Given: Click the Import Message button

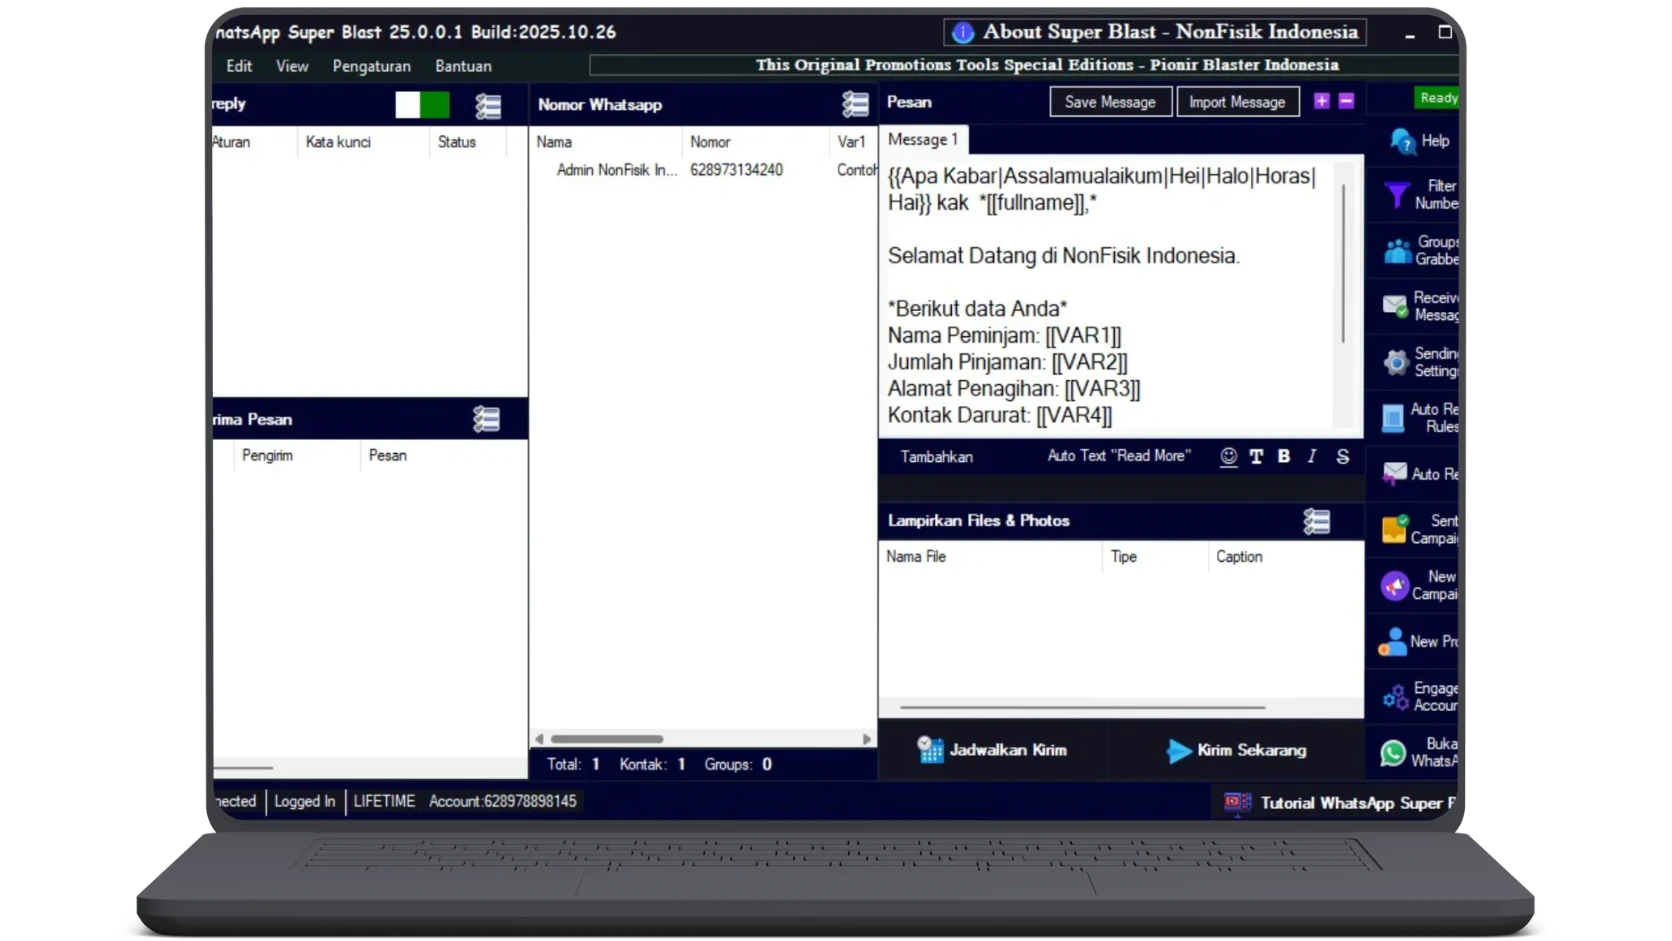Looking at the screenshot, I should coord(1237,102).
